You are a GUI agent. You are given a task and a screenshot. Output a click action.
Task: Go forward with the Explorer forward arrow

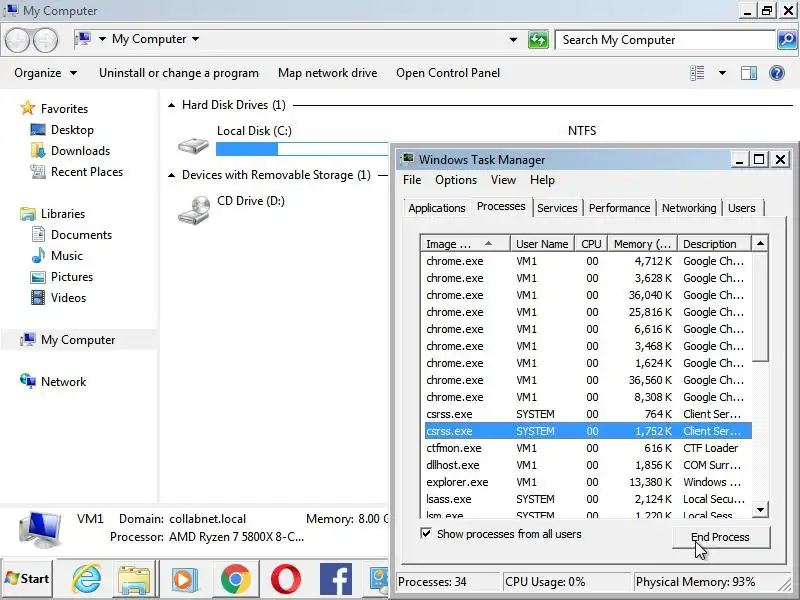pos(45,40)
